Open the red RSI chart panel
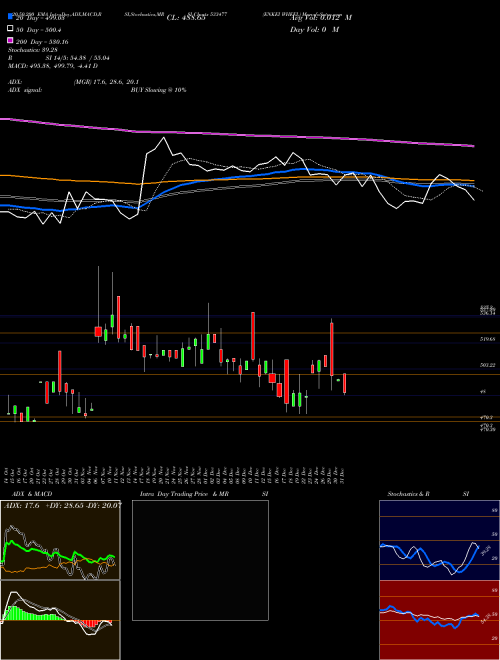Viewport: 500px width, 660px height. click(x=439, y=620)
